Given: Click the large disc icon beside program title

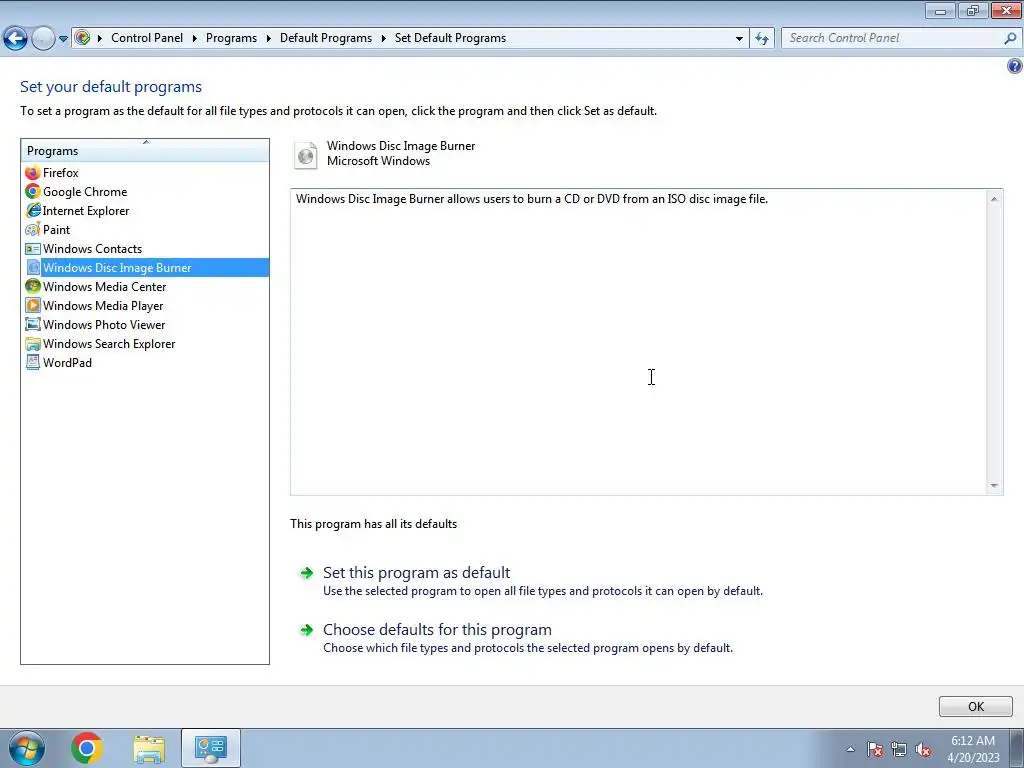Looking at the screenshot, I should coord(306,155).
